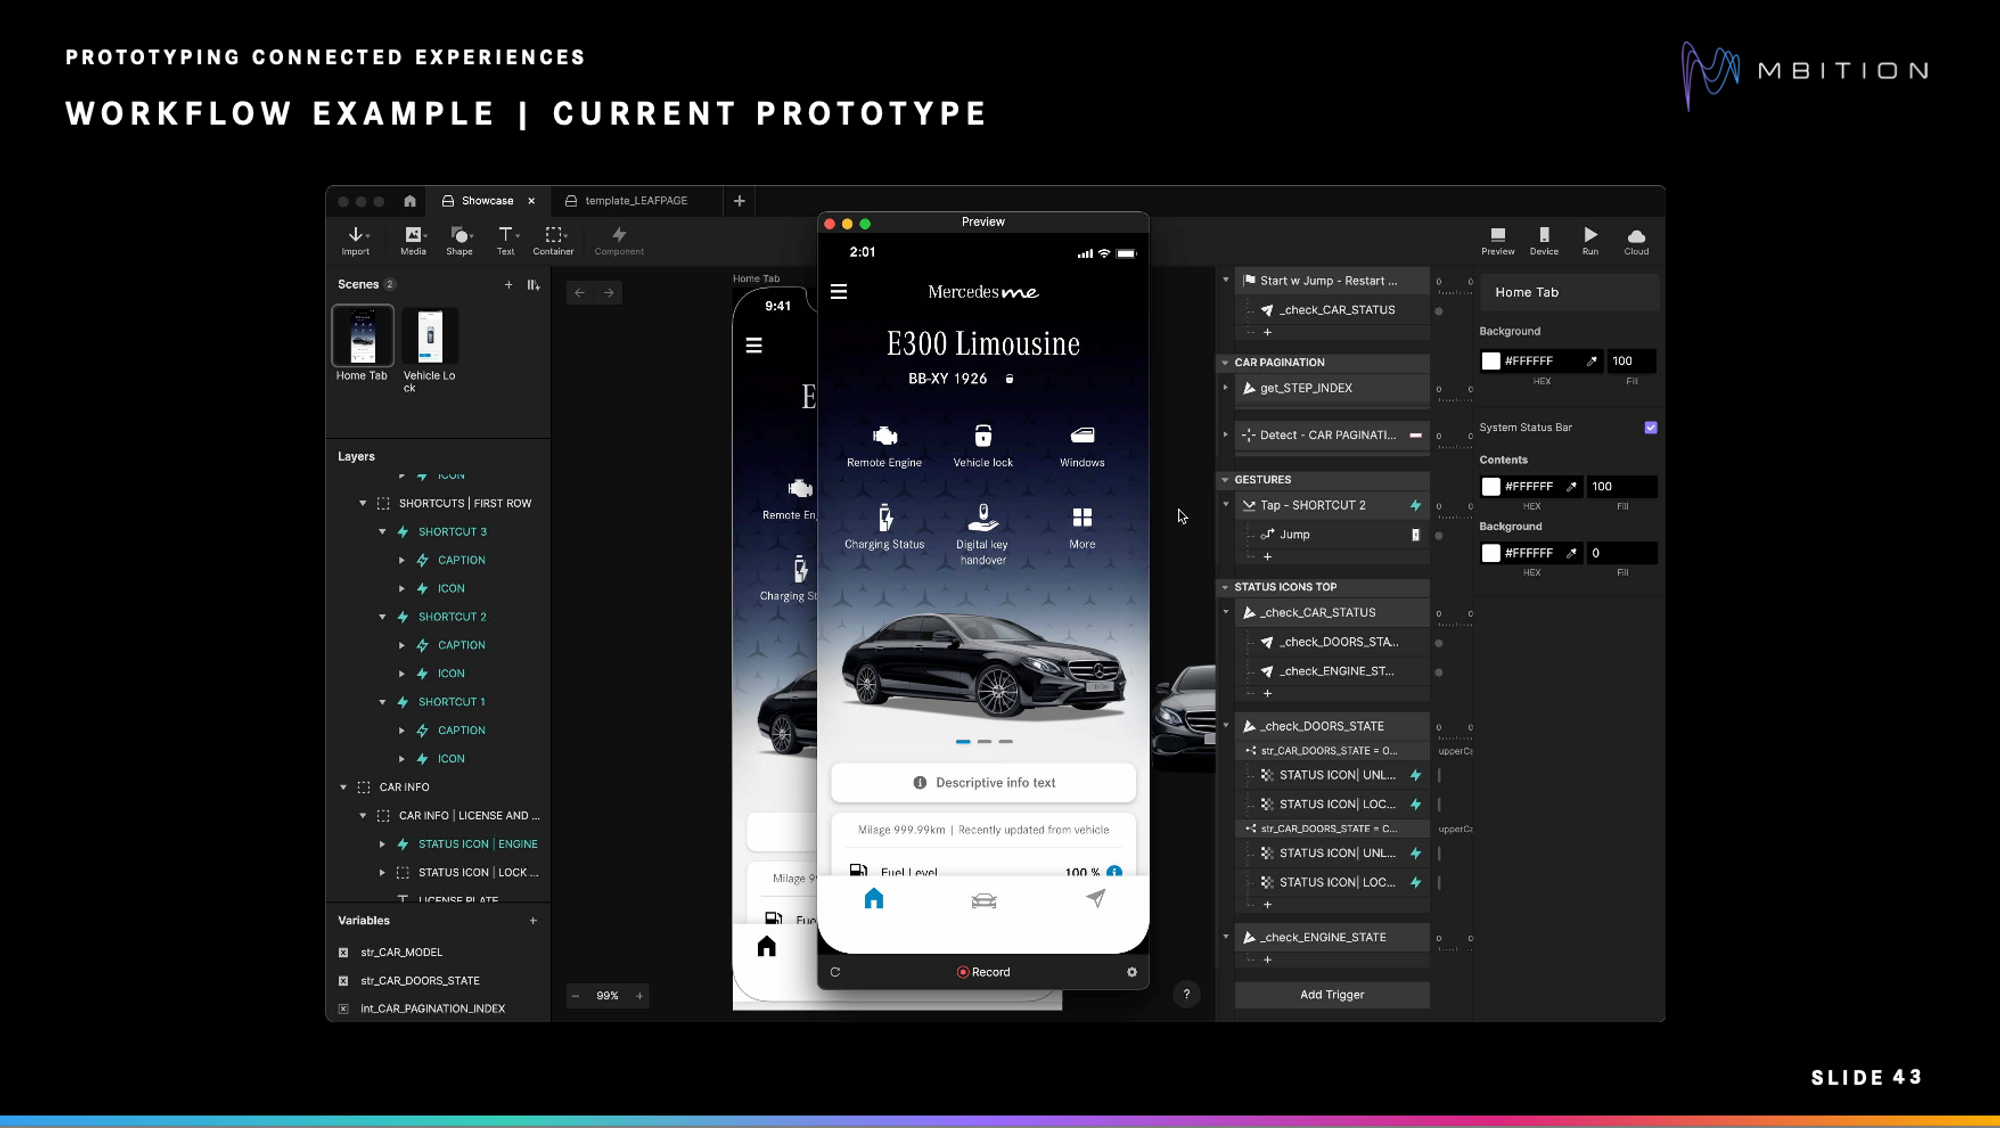Expand the STATUS ICONS TOP section
Screen dimensions: 2000x1128
(1223, 587)
